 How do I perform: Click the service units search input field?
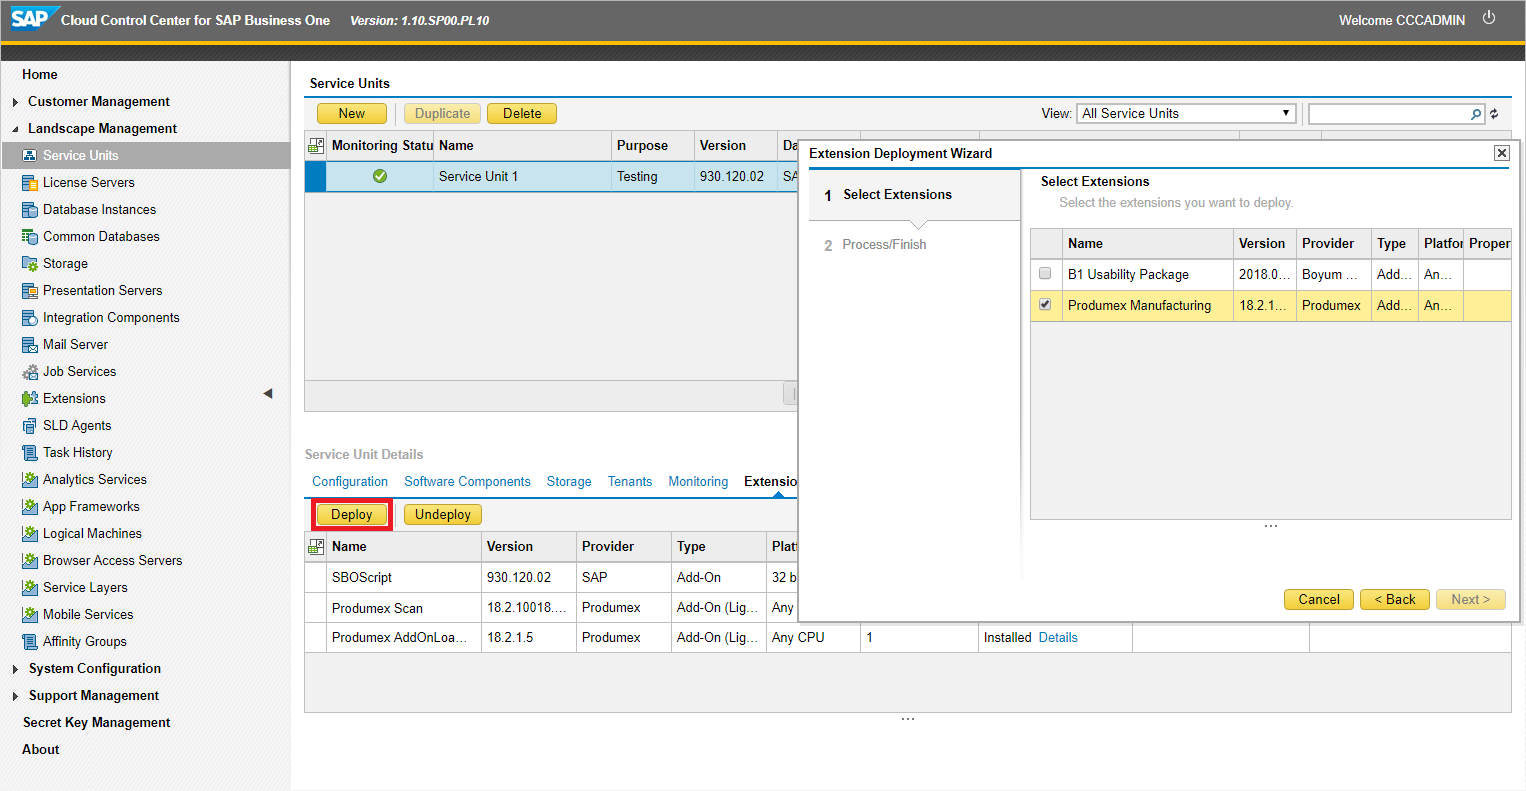(x=1388, y=114)
